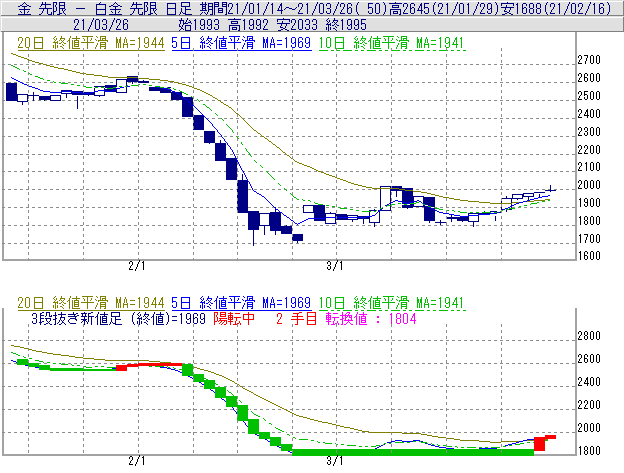
Task: Click the close price 終1995
Action: [346, 25]
